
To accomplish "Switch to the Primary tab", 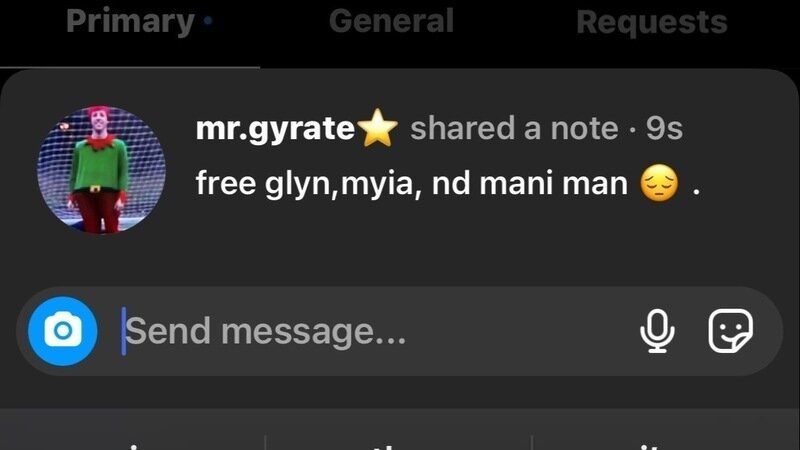I will tap(130, 21).
